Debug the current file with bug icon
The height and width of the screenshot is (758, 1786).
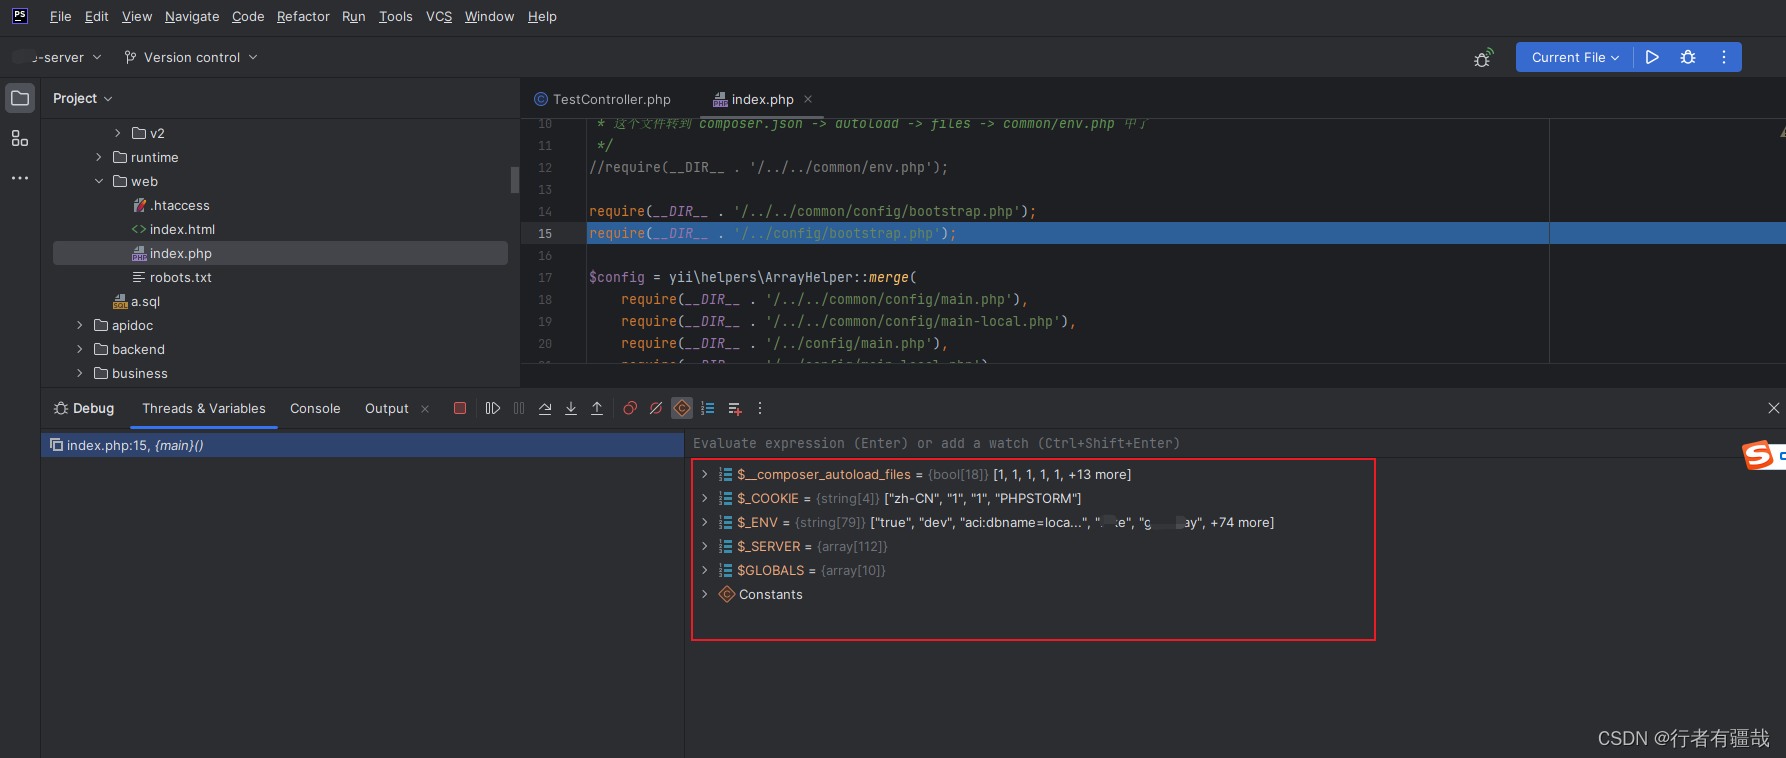(1688, 57)
